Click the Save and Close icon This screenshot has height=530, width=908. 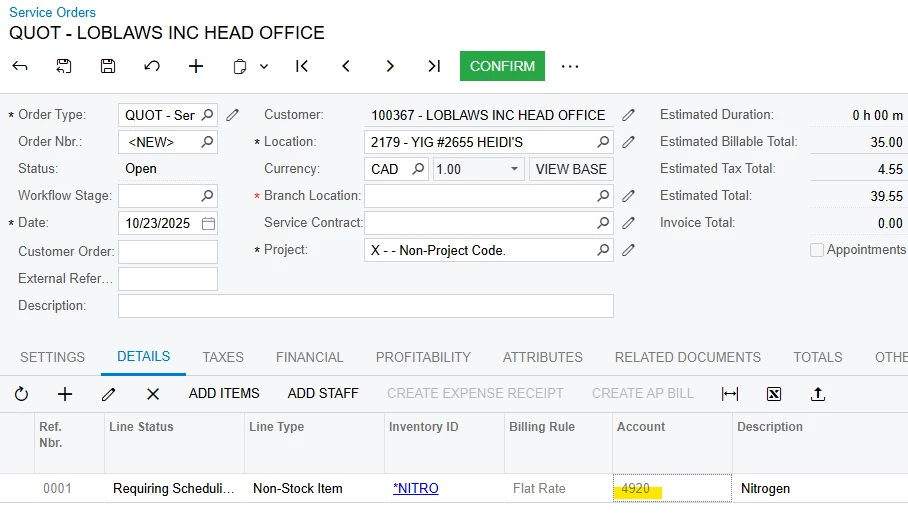point(64,66)
